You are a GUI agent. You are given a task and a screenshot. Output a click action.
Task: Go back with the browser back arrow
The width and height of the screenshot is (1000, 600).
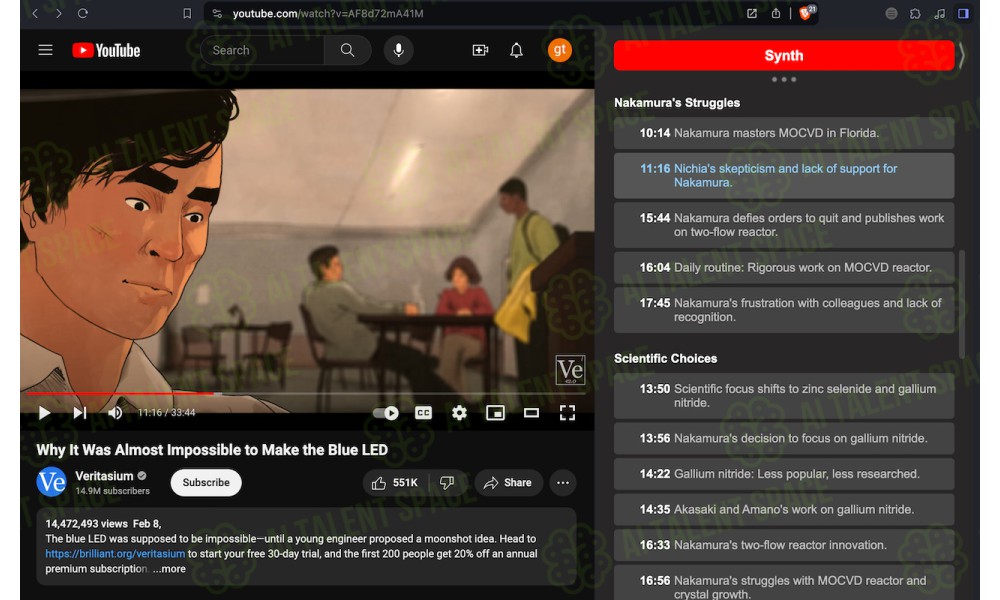(x=35, y=13)
